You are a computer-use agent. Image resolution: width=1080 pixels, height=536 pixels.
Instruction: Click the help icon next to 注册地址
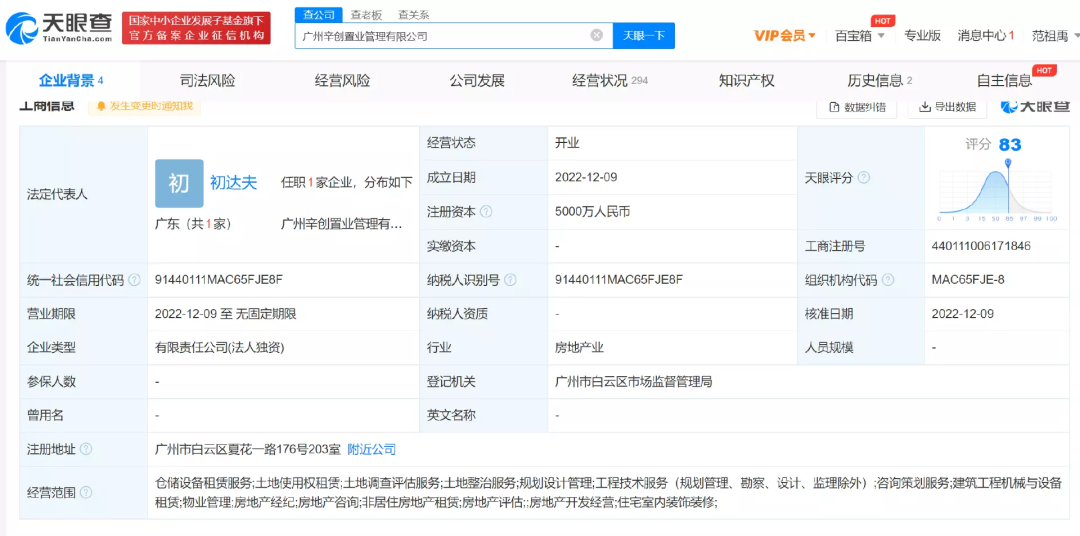click(x=85, y=450)
